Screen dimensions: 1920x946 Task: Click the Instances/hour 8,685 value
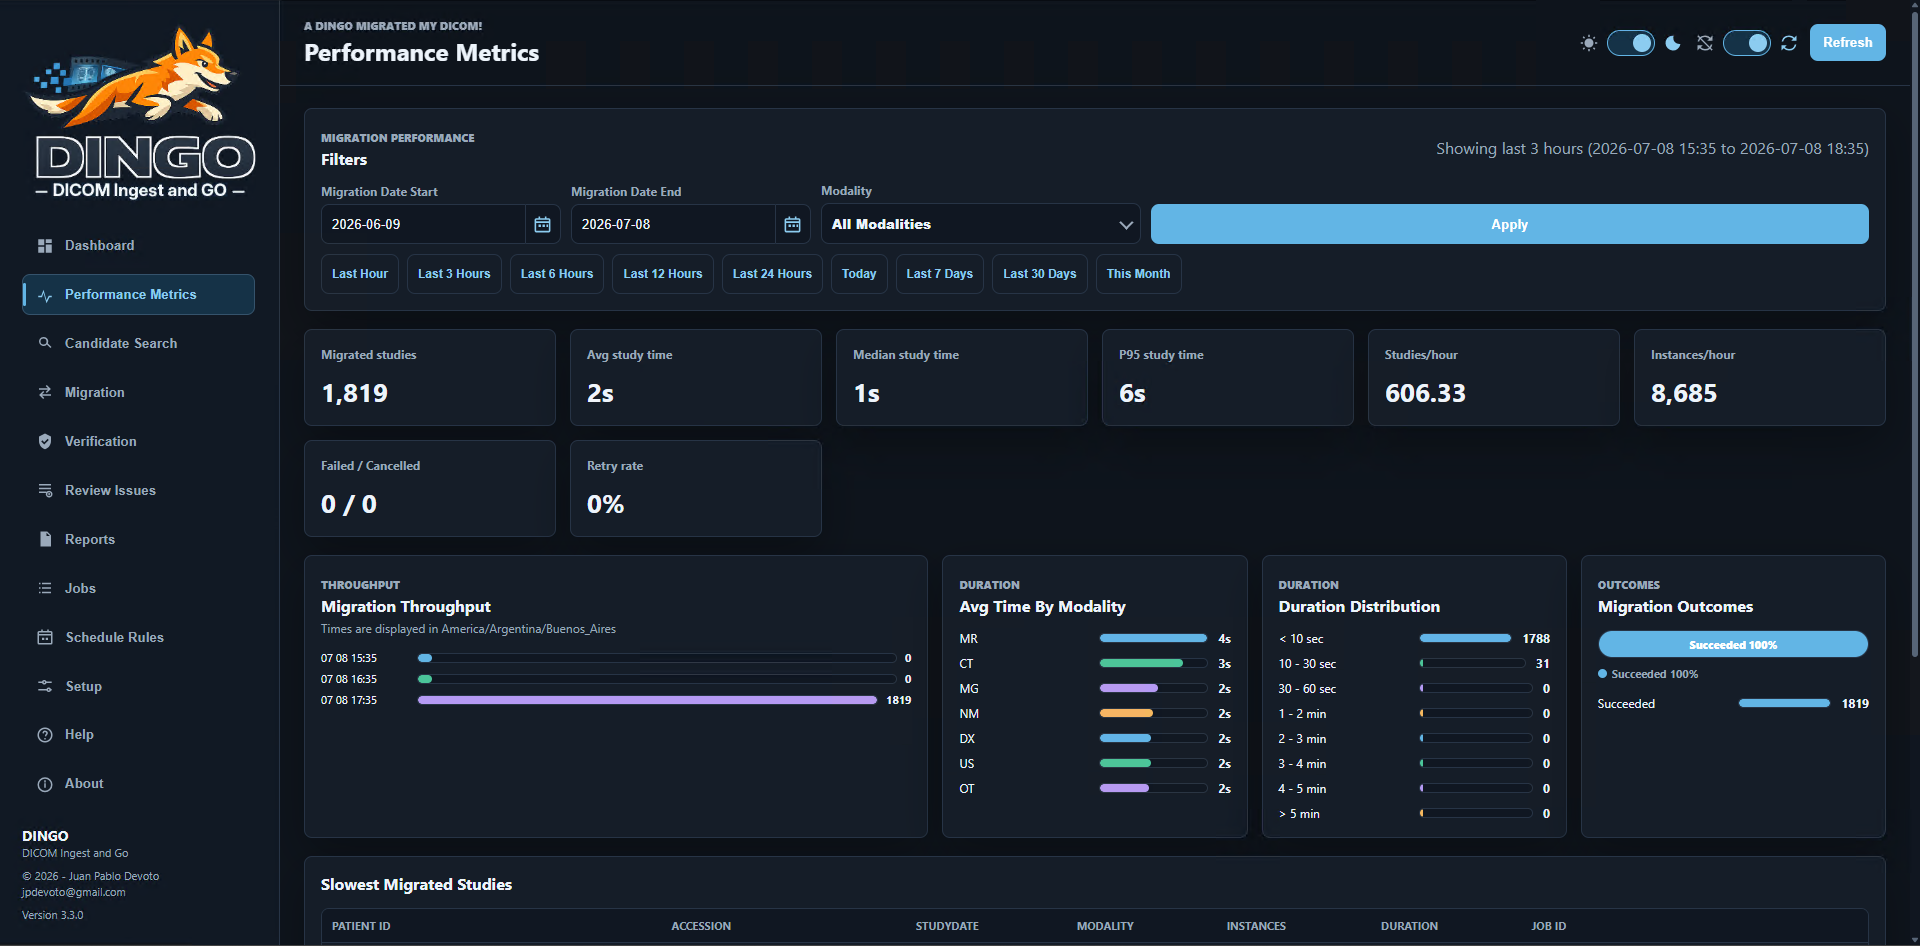point(1684,394)
